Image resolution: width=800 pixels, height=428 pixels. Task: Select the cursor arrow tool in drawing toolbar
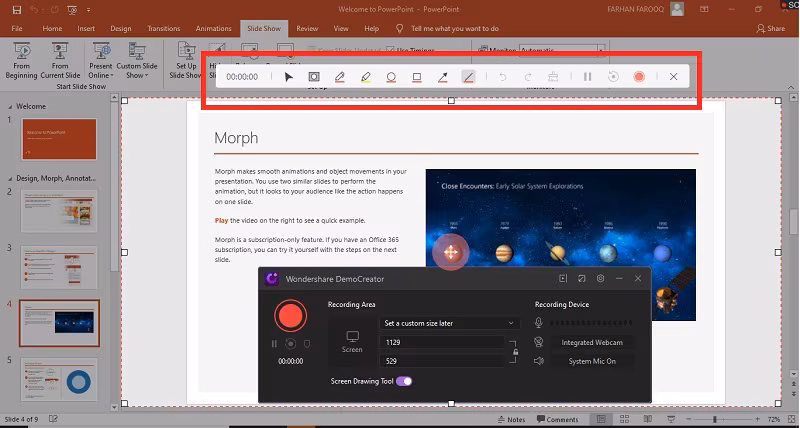point(289,77)
